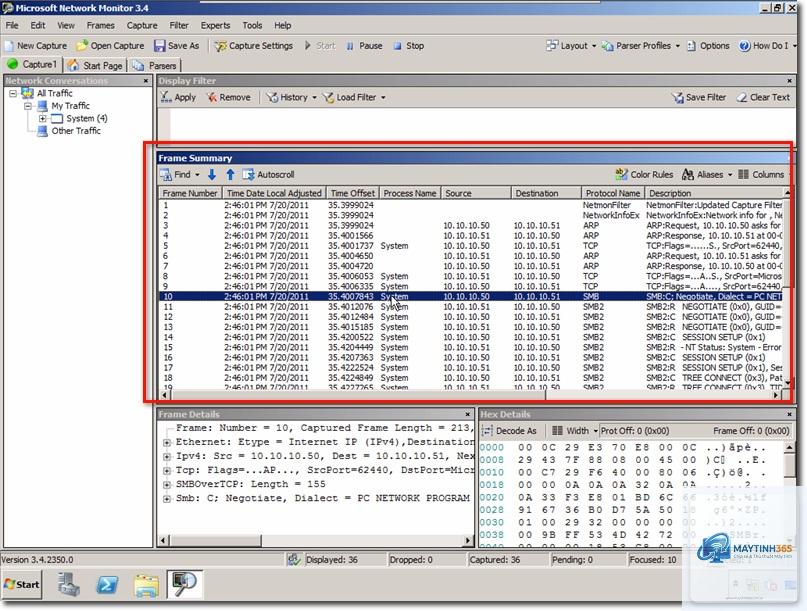This screenshot has height=611, width=807.
Task: Select frame 5 TCP row
Action: click(x=471, y=246)
